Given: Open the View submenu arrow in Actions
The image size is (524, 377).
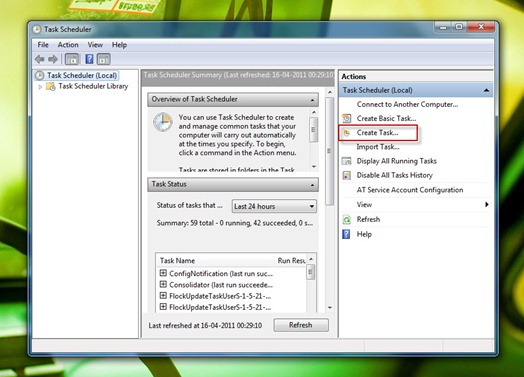Looking at the screenshot, I should point(487,205).
